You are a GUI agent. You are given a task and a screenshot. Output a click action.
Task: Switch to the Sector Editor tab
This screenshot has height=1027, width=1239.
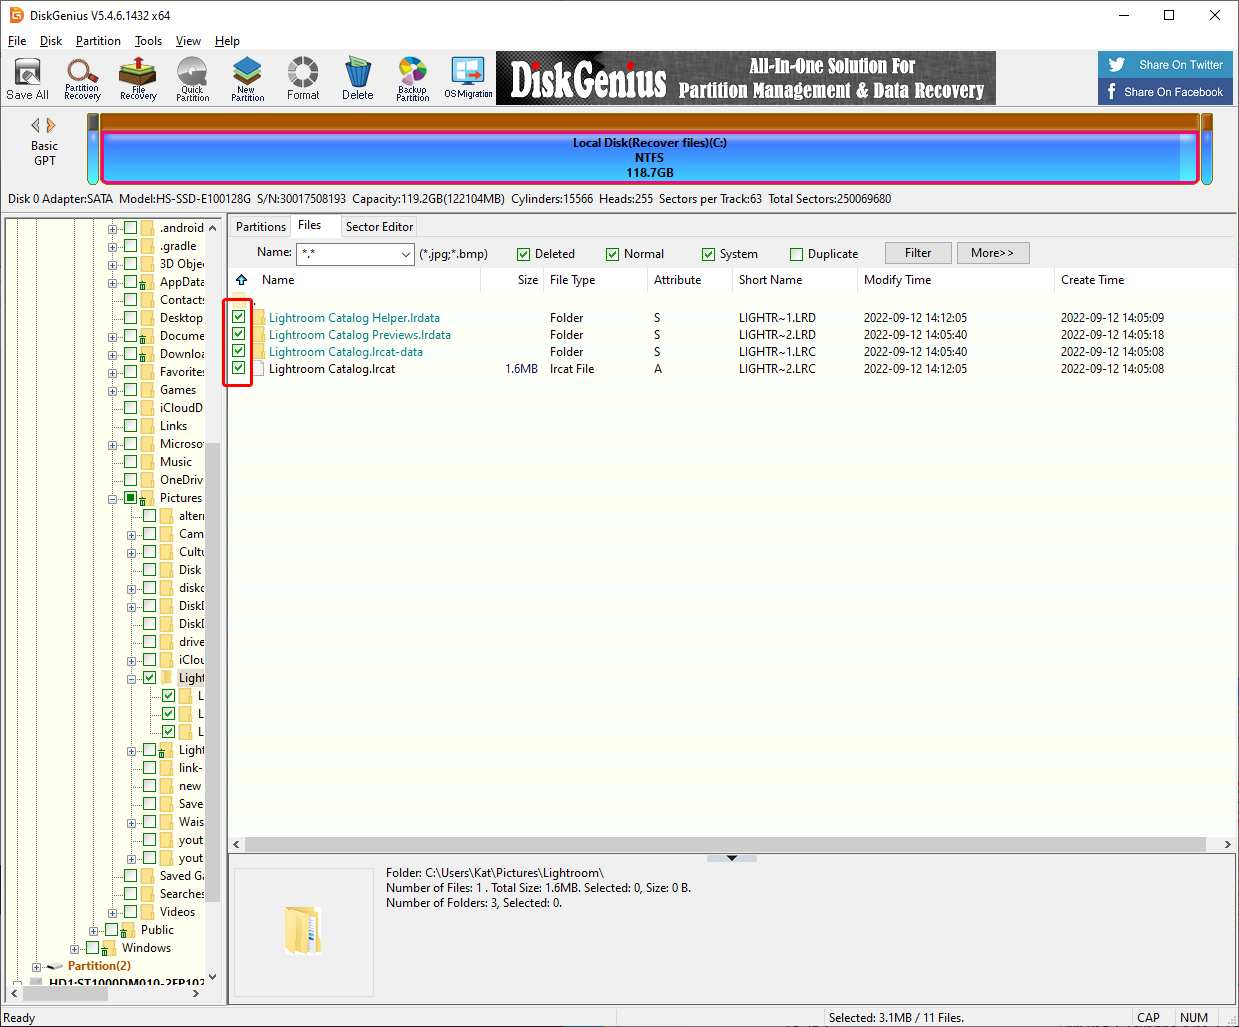pyautogui.click(x=379, y=227)
